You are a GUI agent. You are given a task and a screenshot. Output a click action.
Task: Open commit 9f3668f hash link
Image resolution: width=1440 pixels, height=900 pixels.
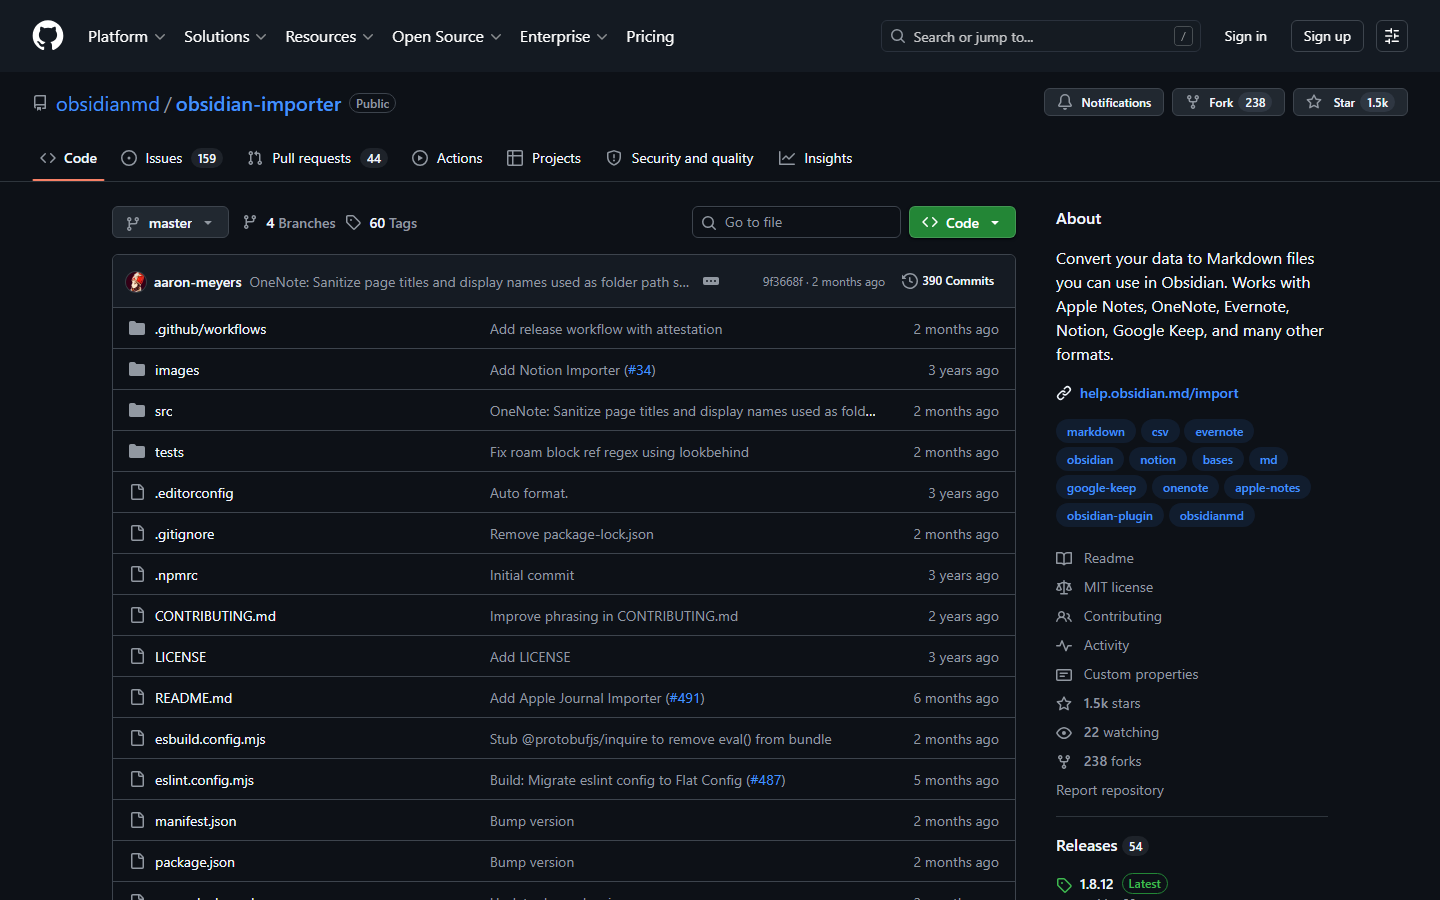click(x=782, y=282)
